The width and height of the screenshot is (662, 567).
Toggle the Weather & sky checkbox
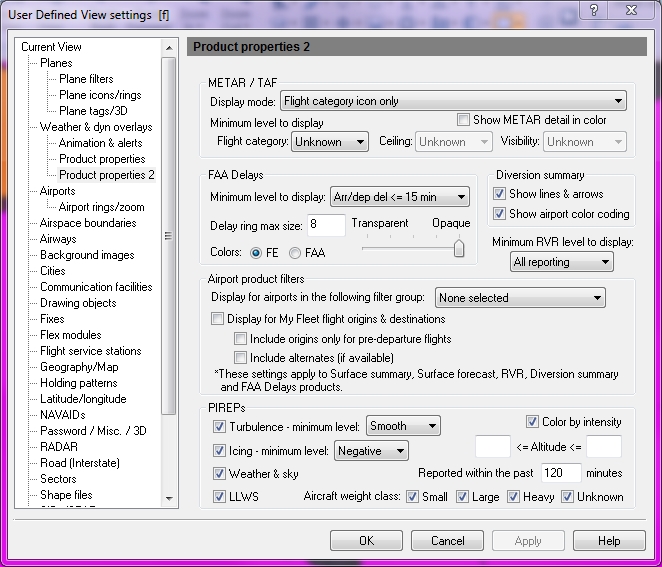click(x=219, y=473)
